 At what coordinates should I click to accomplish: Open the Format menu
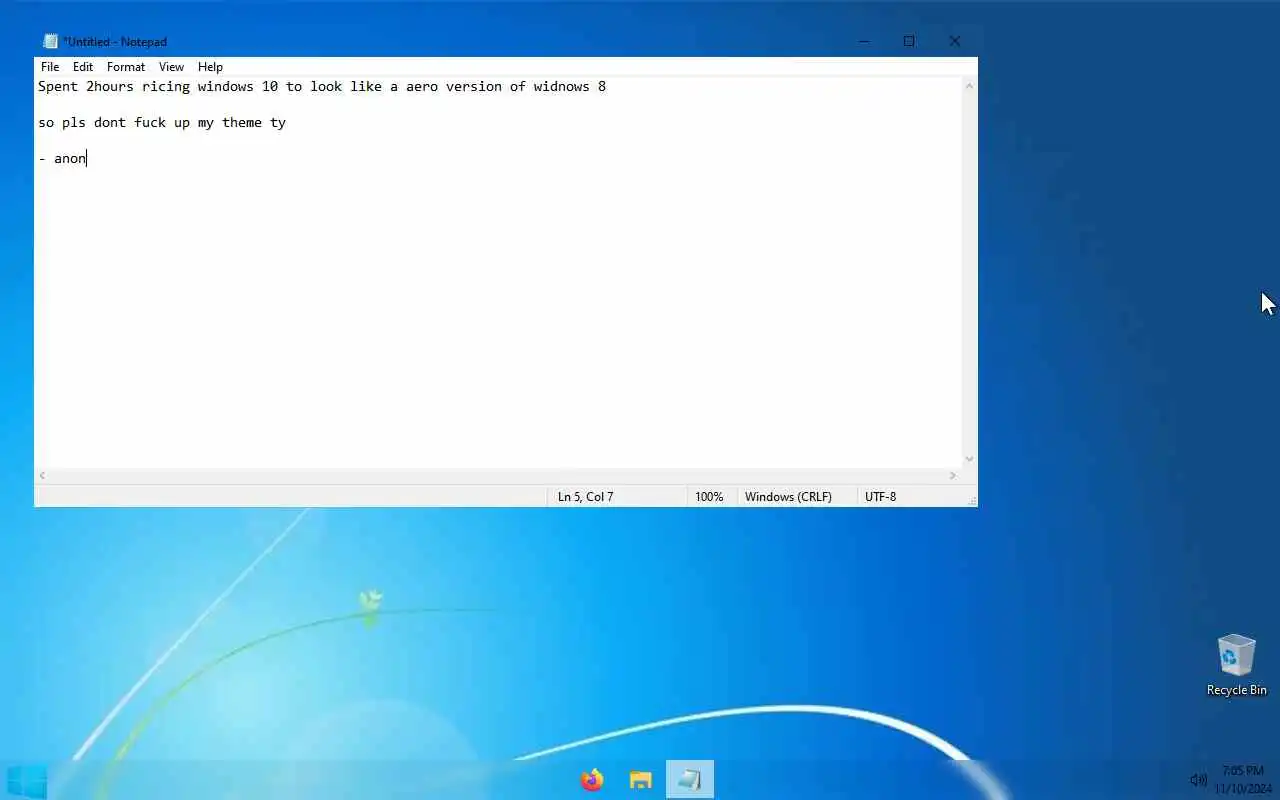(126, 67)
